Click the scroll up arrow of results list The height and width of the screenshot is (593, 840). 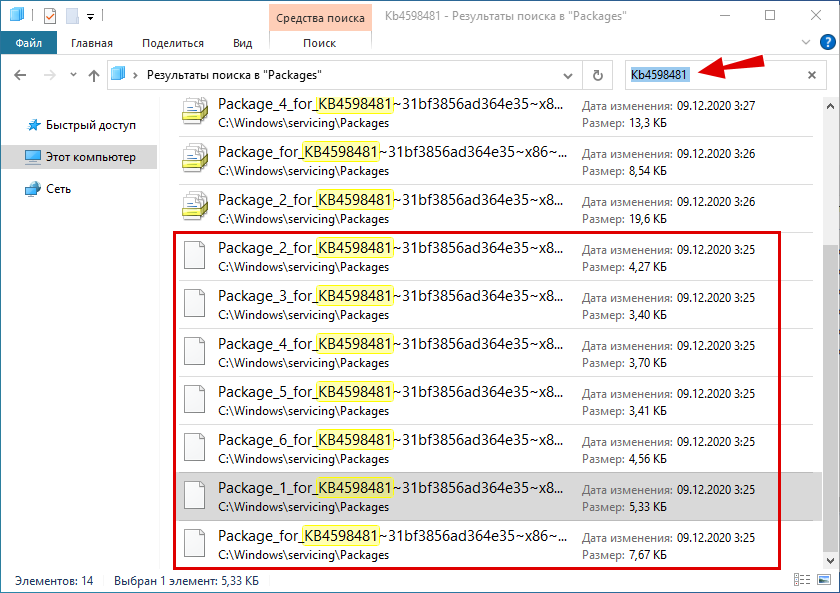(830, 106)
